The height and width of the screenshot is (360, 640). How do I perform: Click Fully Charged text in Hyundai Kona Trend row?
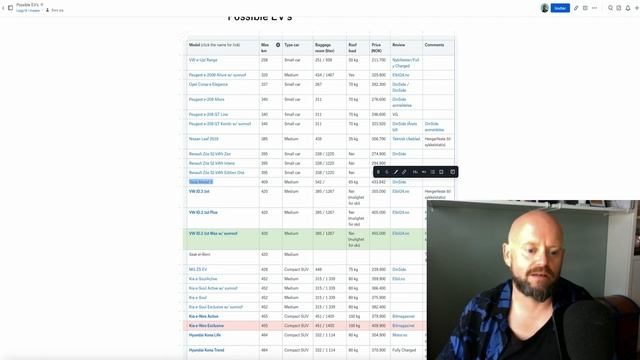[404, 350]
